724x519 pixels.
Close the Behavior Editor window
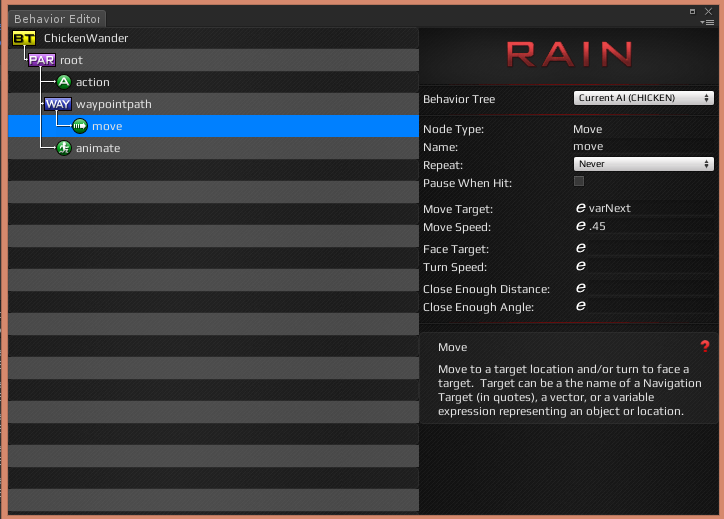708,11
